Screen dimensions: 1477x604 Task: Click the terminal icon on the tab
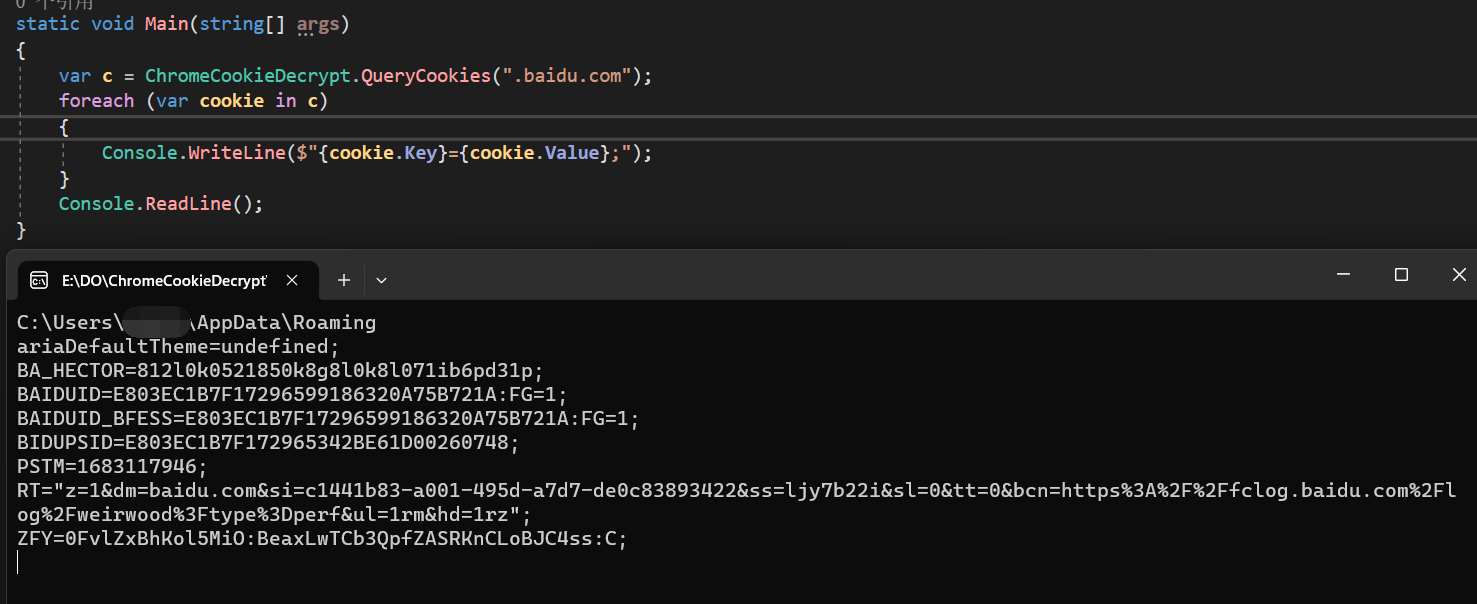point(39,281)
